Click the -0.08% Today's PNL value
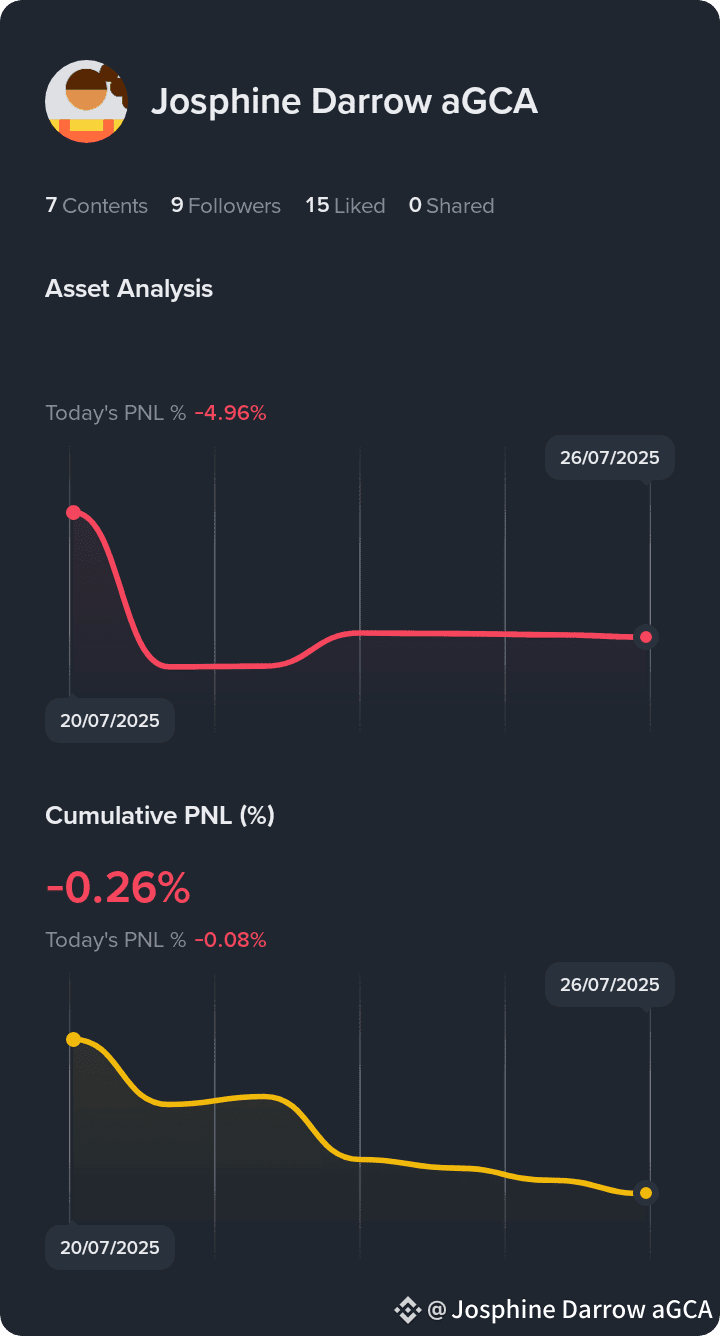Screen dimensions: 720x1336 click(230, 940)
